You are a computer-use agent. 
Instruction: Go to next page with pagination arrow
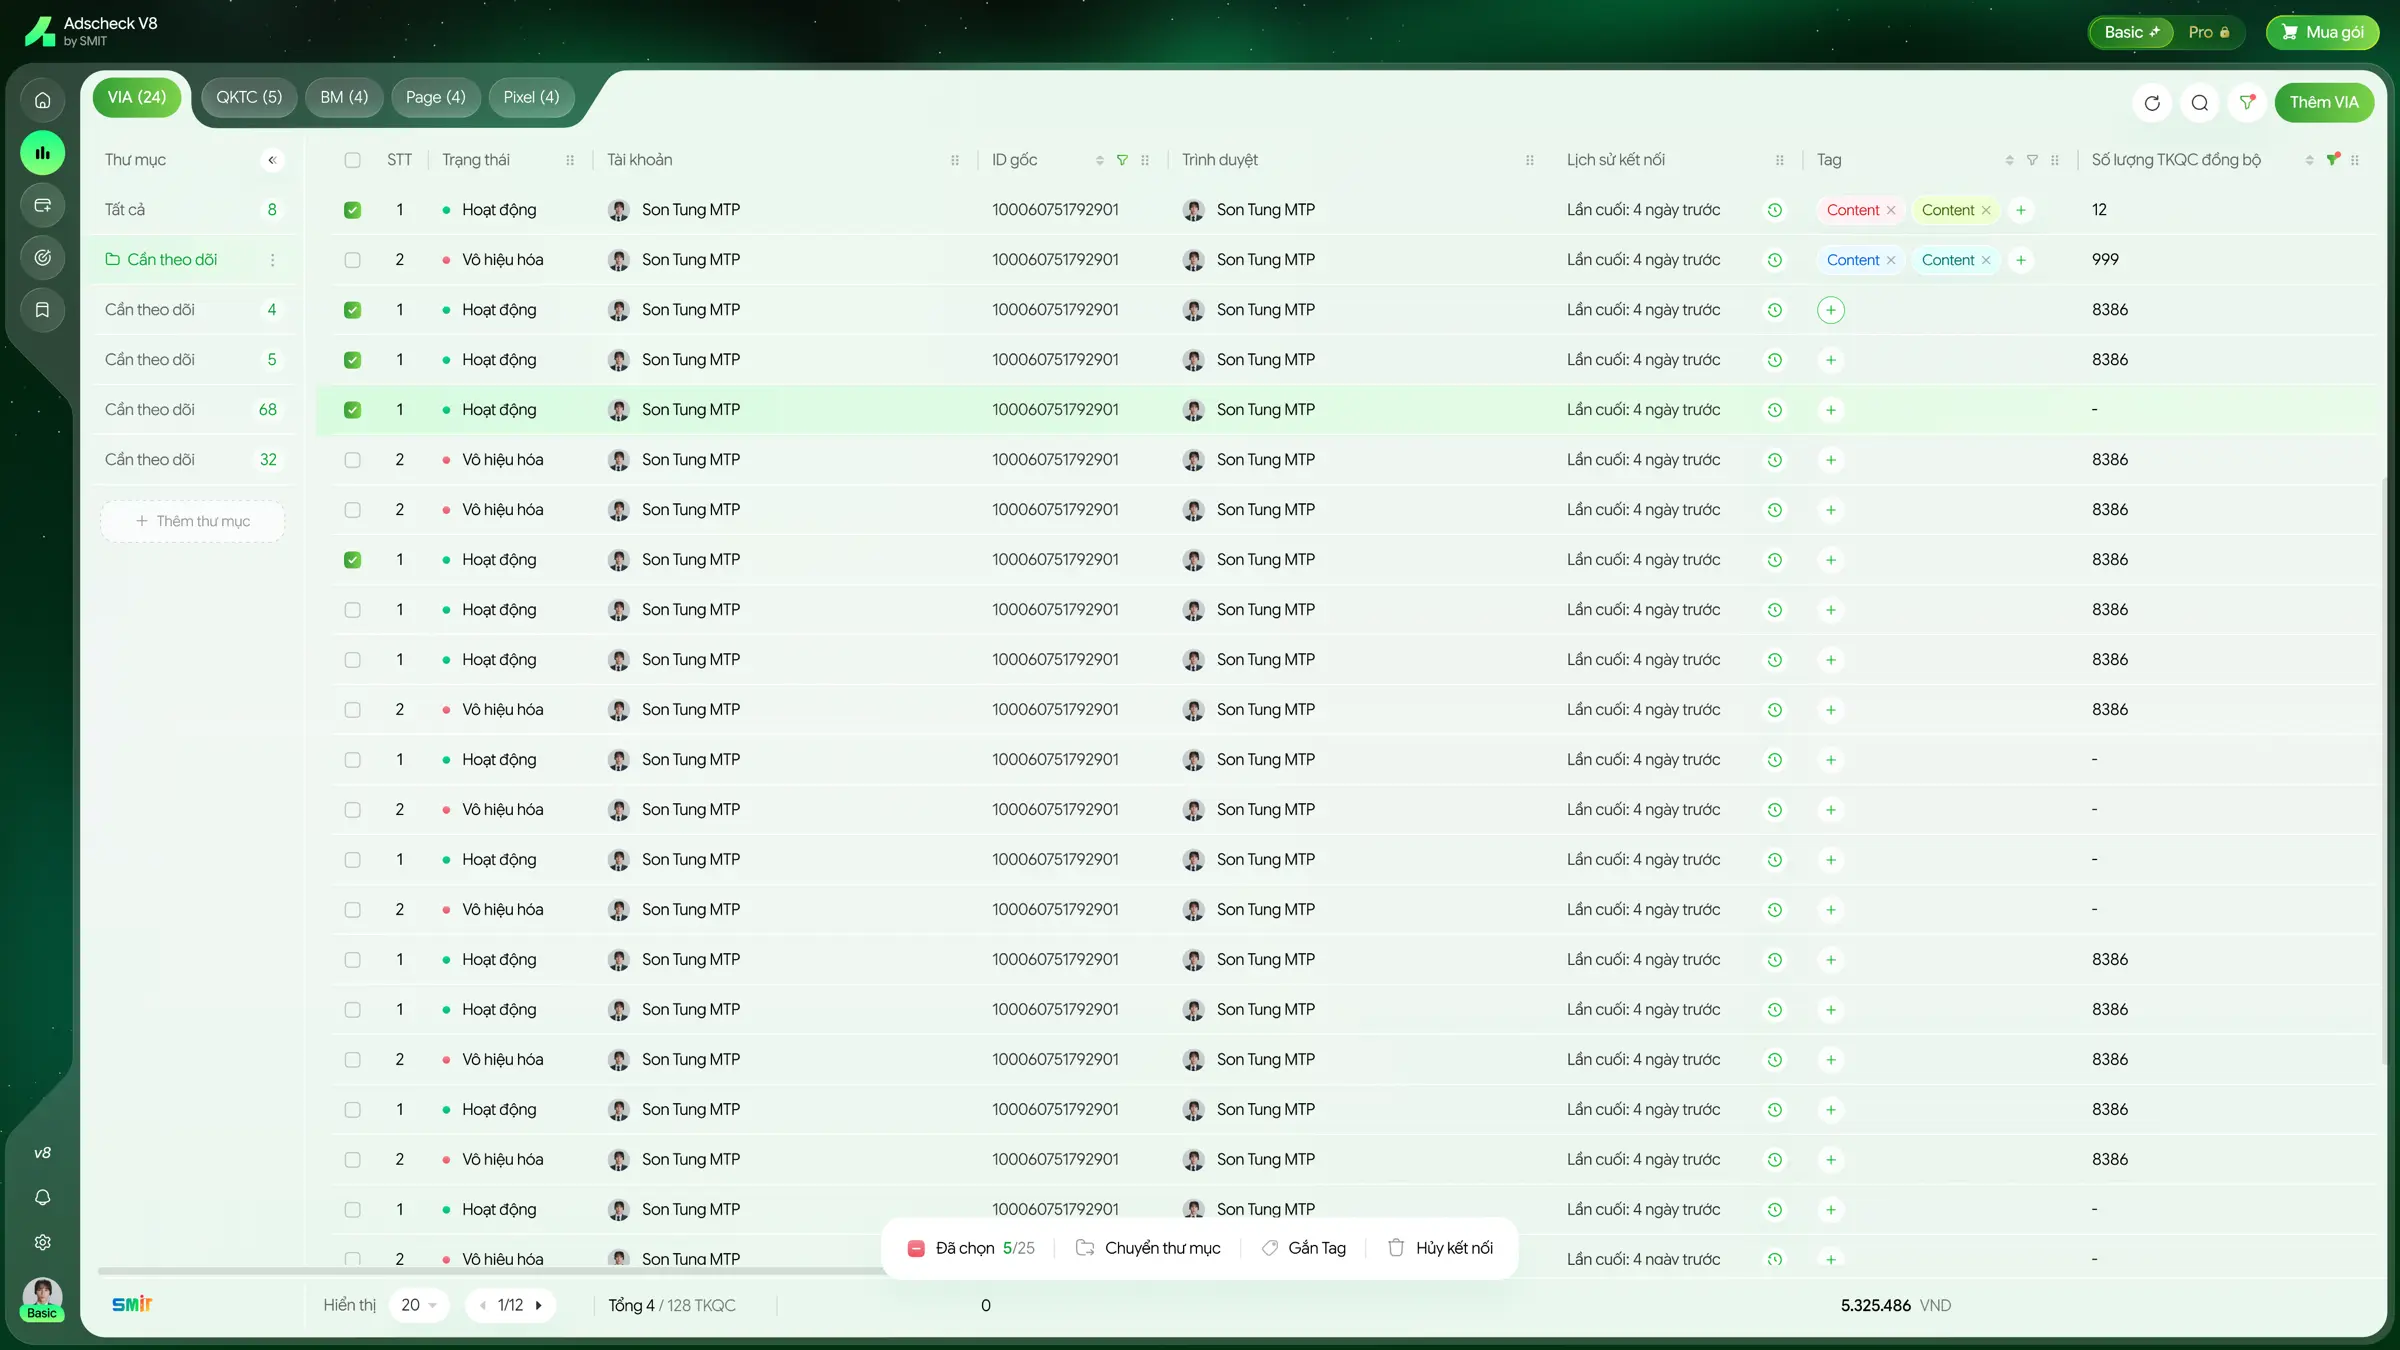coord(538,1305)
